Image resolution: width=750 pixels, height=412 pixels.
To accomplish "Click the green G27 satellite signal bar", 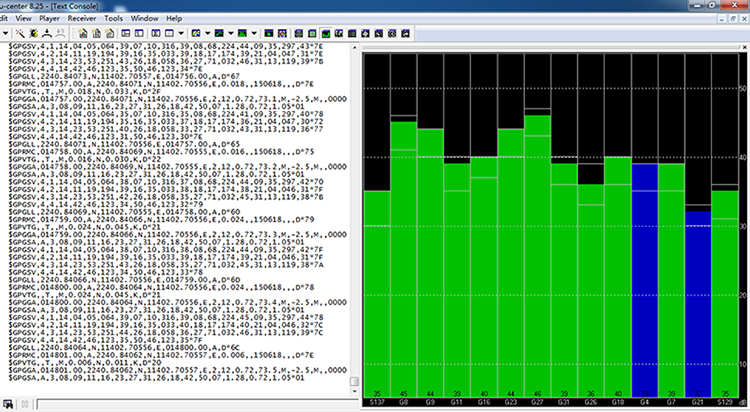I will [537, 250].
